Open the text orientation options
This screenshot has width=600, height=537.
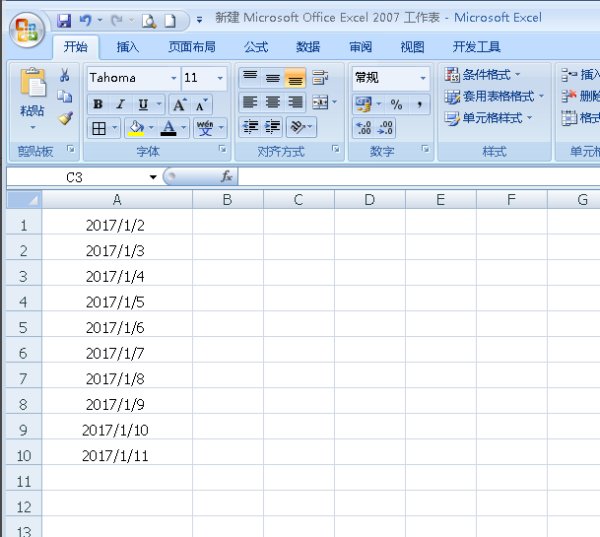point(301,127)
